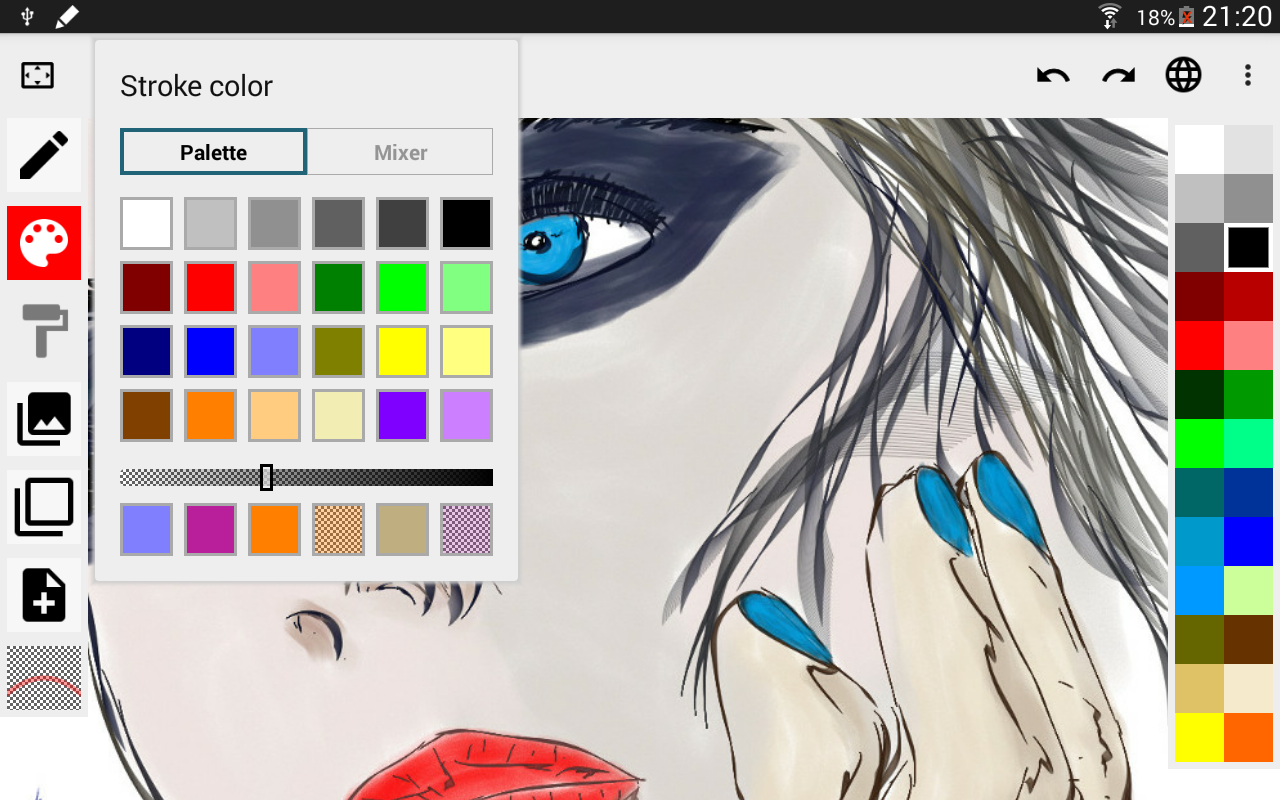Open the online gallery globe icon
Screen dimensions: 1280x800
[1184, 74]
